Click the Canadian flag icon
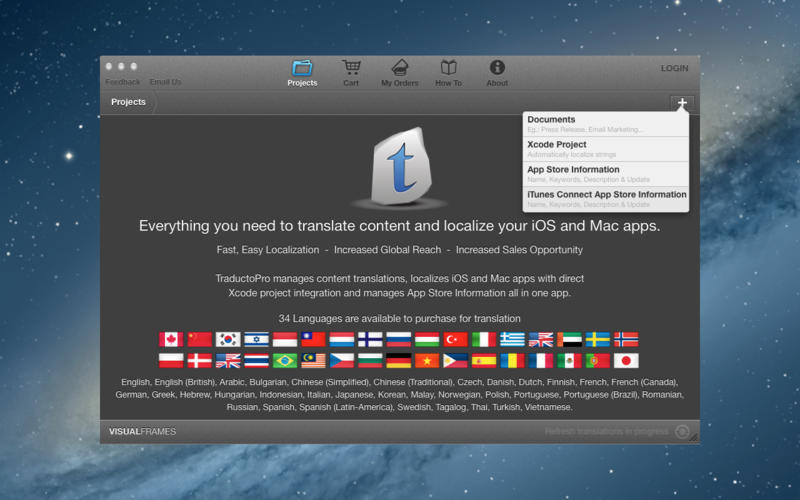This screenshot has width=800, height=500. click(171, 339)
